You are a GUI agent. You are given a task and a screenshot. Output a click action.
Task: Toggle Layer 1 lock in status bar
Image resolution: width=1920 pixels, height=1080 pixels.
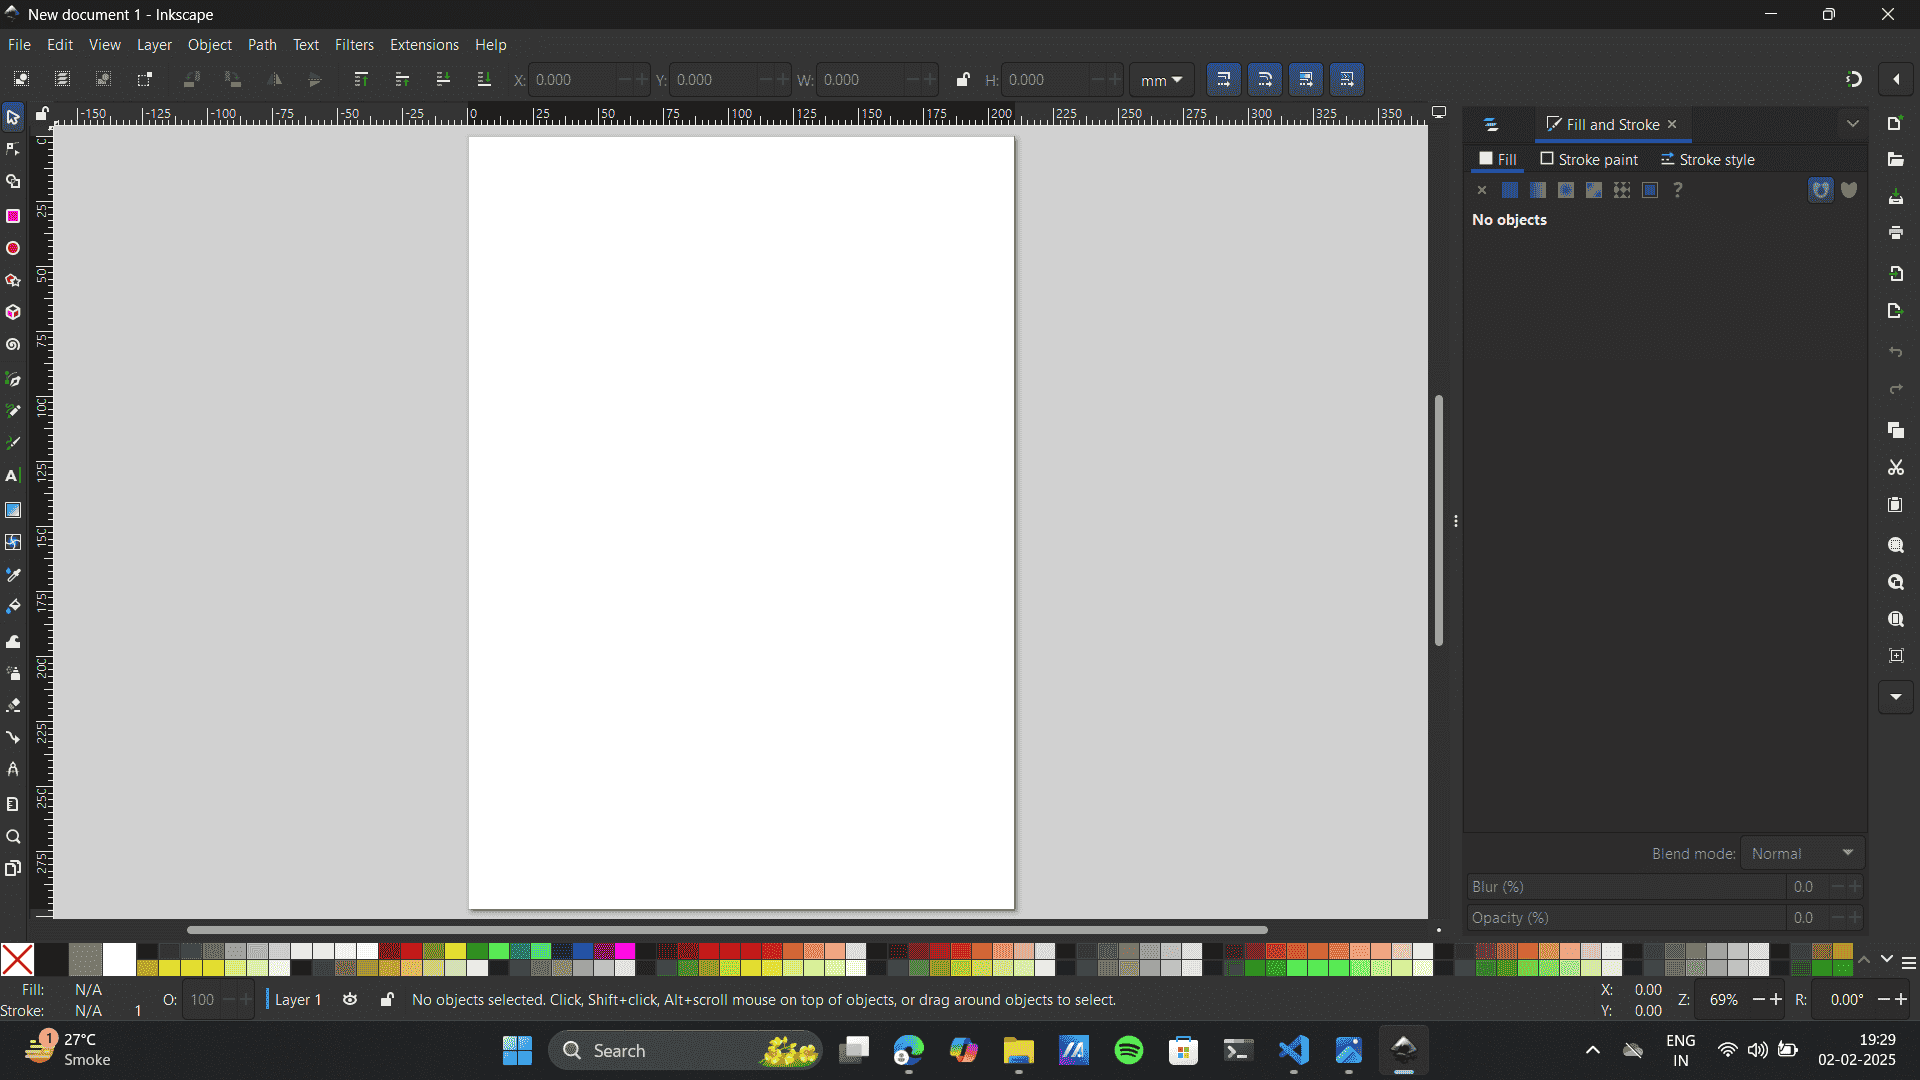(387, 999)
